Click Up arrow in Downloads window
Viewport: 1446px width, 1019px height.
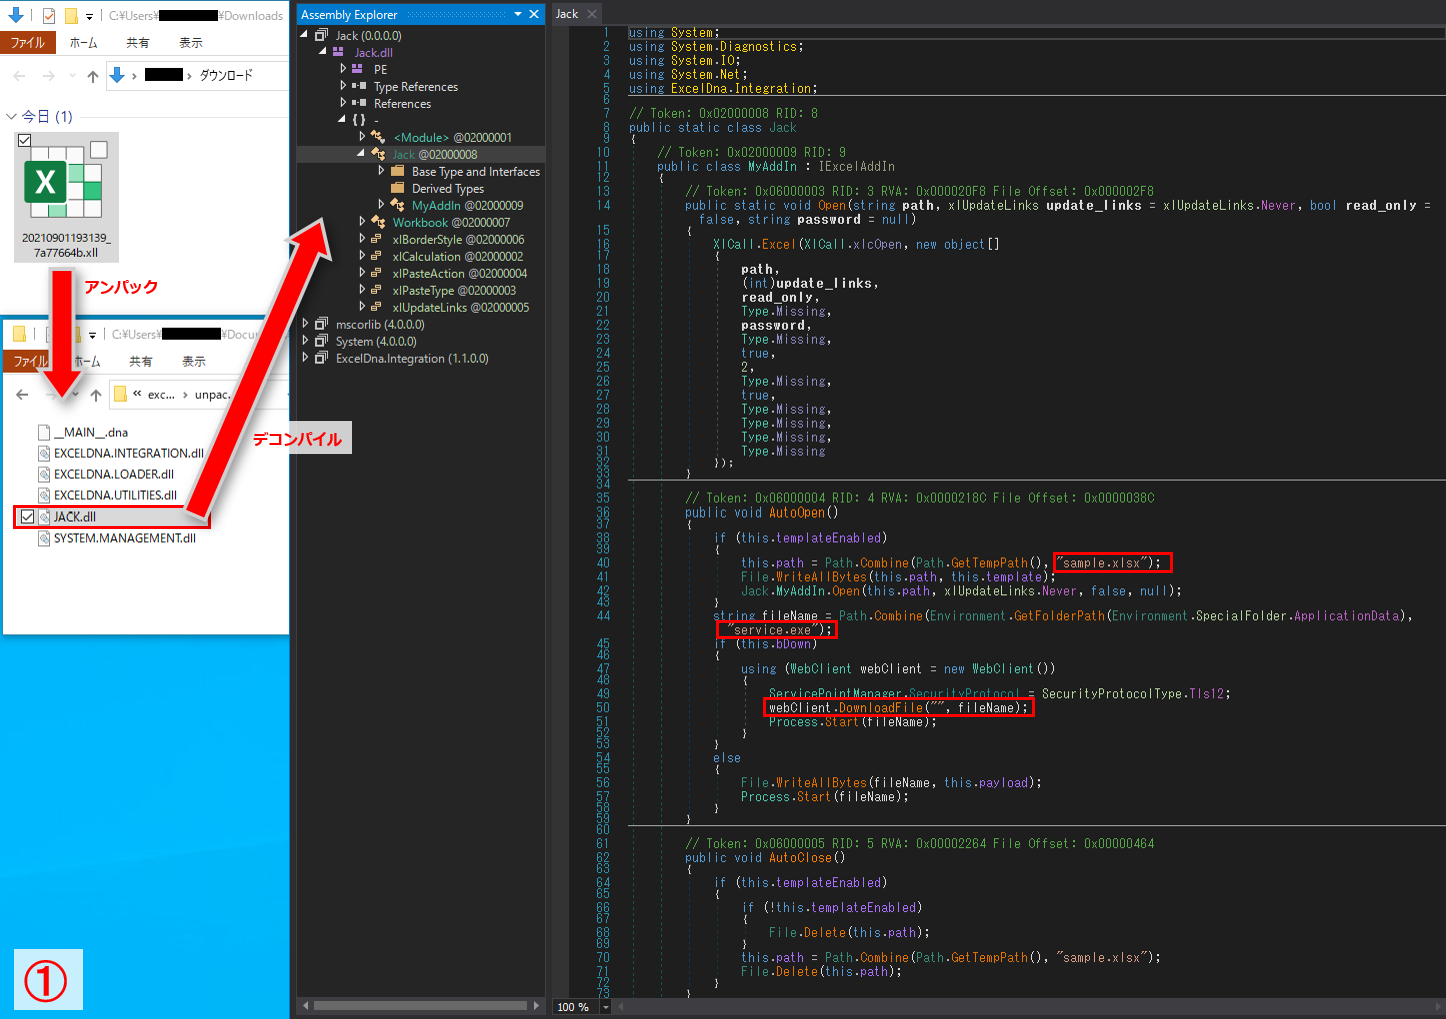point(93,76)
